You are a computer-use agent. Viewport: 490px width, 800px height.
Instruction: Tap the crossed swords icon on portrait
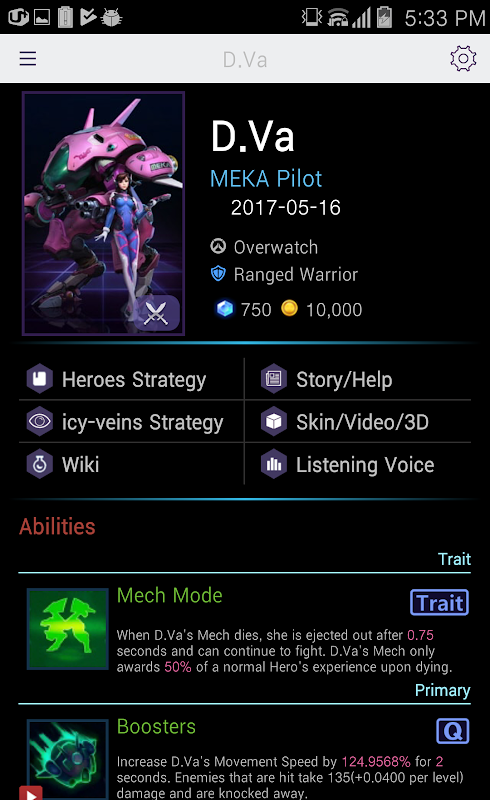coord(156,313)
